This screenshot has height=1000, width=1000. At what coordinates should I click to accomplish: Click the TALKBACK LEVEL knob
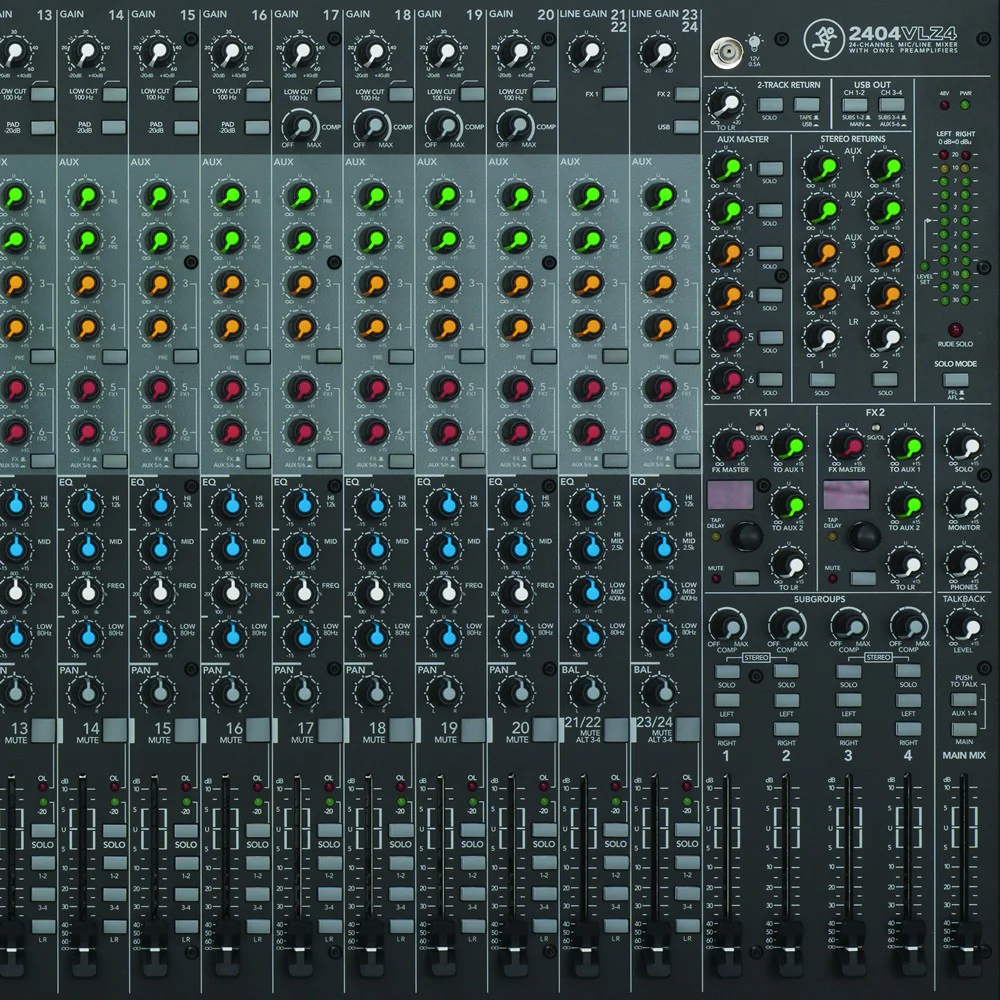click(964, 626)
